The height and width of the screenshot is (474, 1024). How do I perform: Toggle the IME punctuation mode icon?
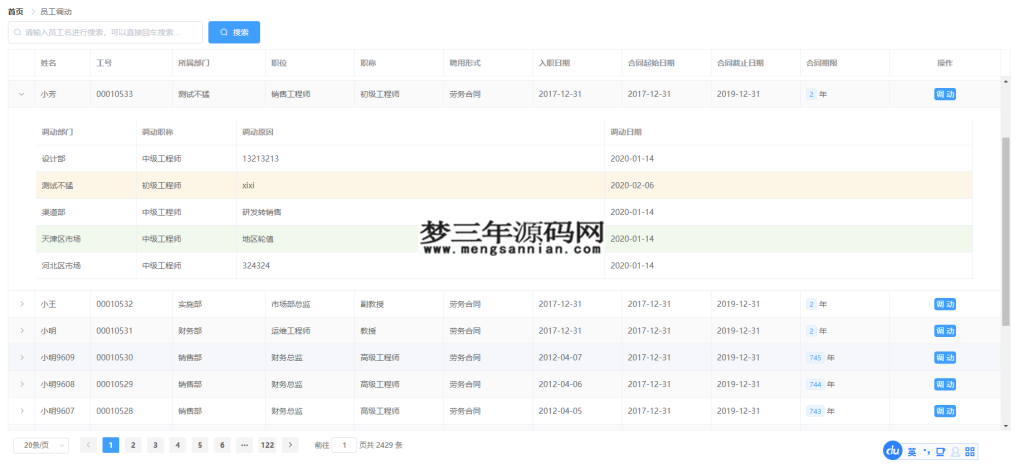[x=926, y=452]
